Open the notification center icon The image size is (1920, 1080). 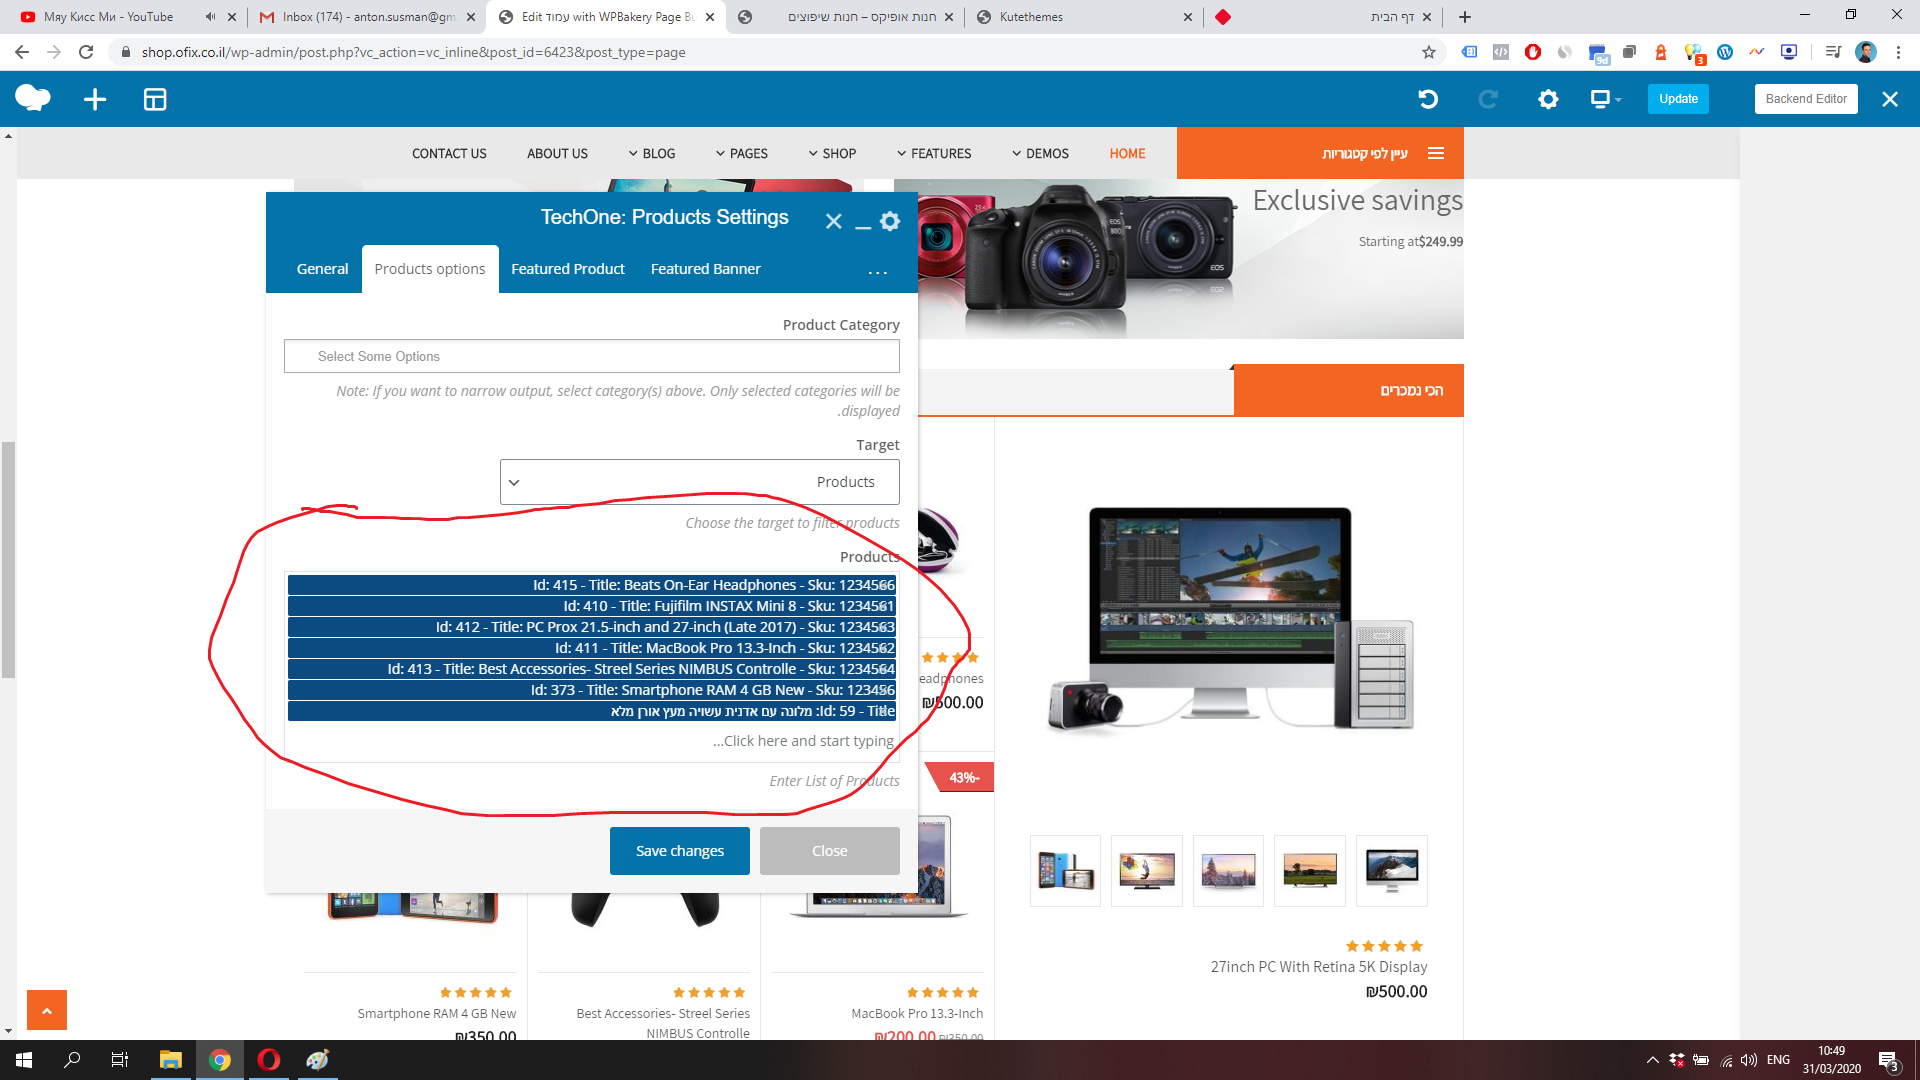[x=1888, y=1060]
